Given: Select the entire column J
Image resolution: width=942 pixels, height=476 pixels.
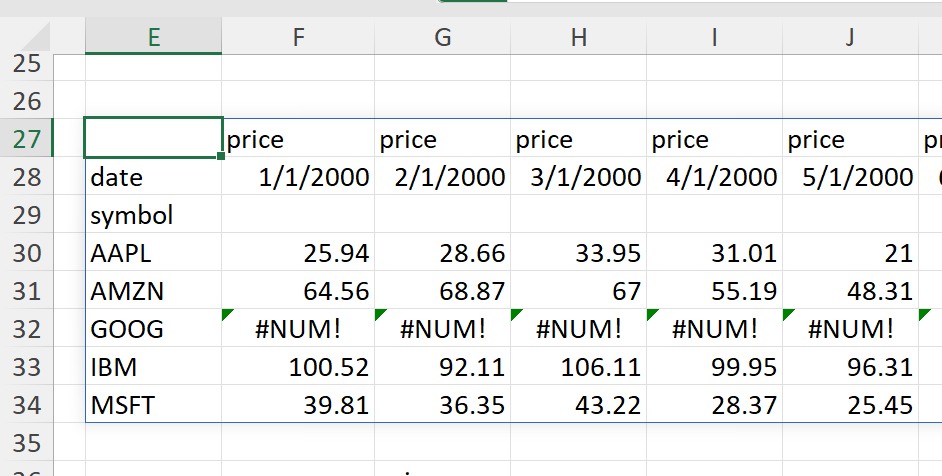Looking at the screenshot, I should (849, 37).
